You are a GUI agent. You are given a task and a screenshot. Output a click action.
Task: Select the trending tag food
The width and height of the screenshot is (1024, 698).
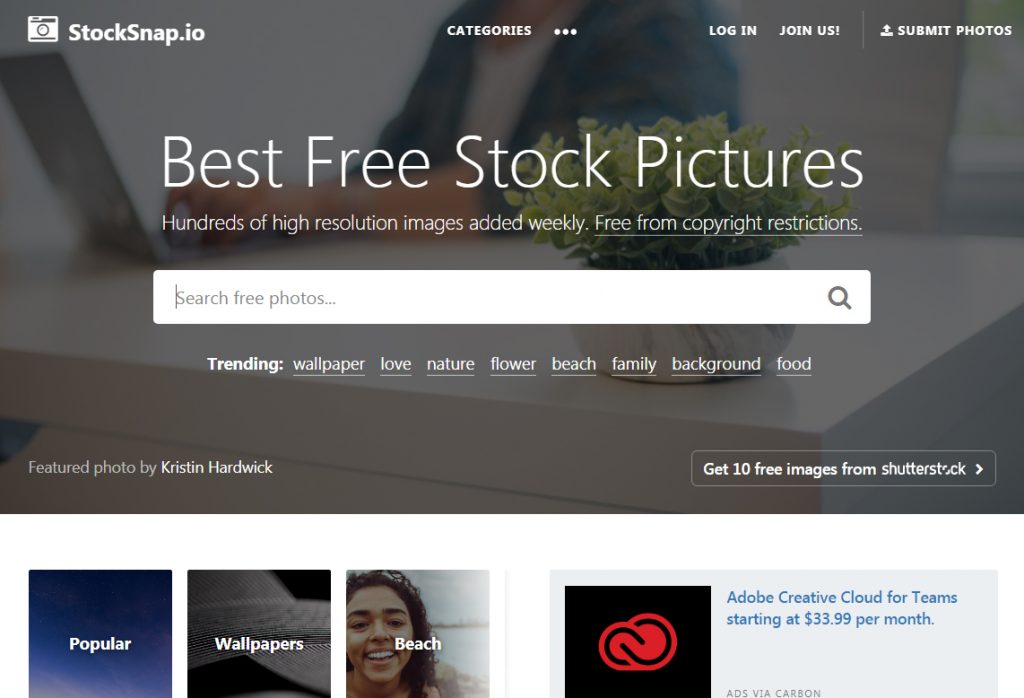(x=793, y=364)
